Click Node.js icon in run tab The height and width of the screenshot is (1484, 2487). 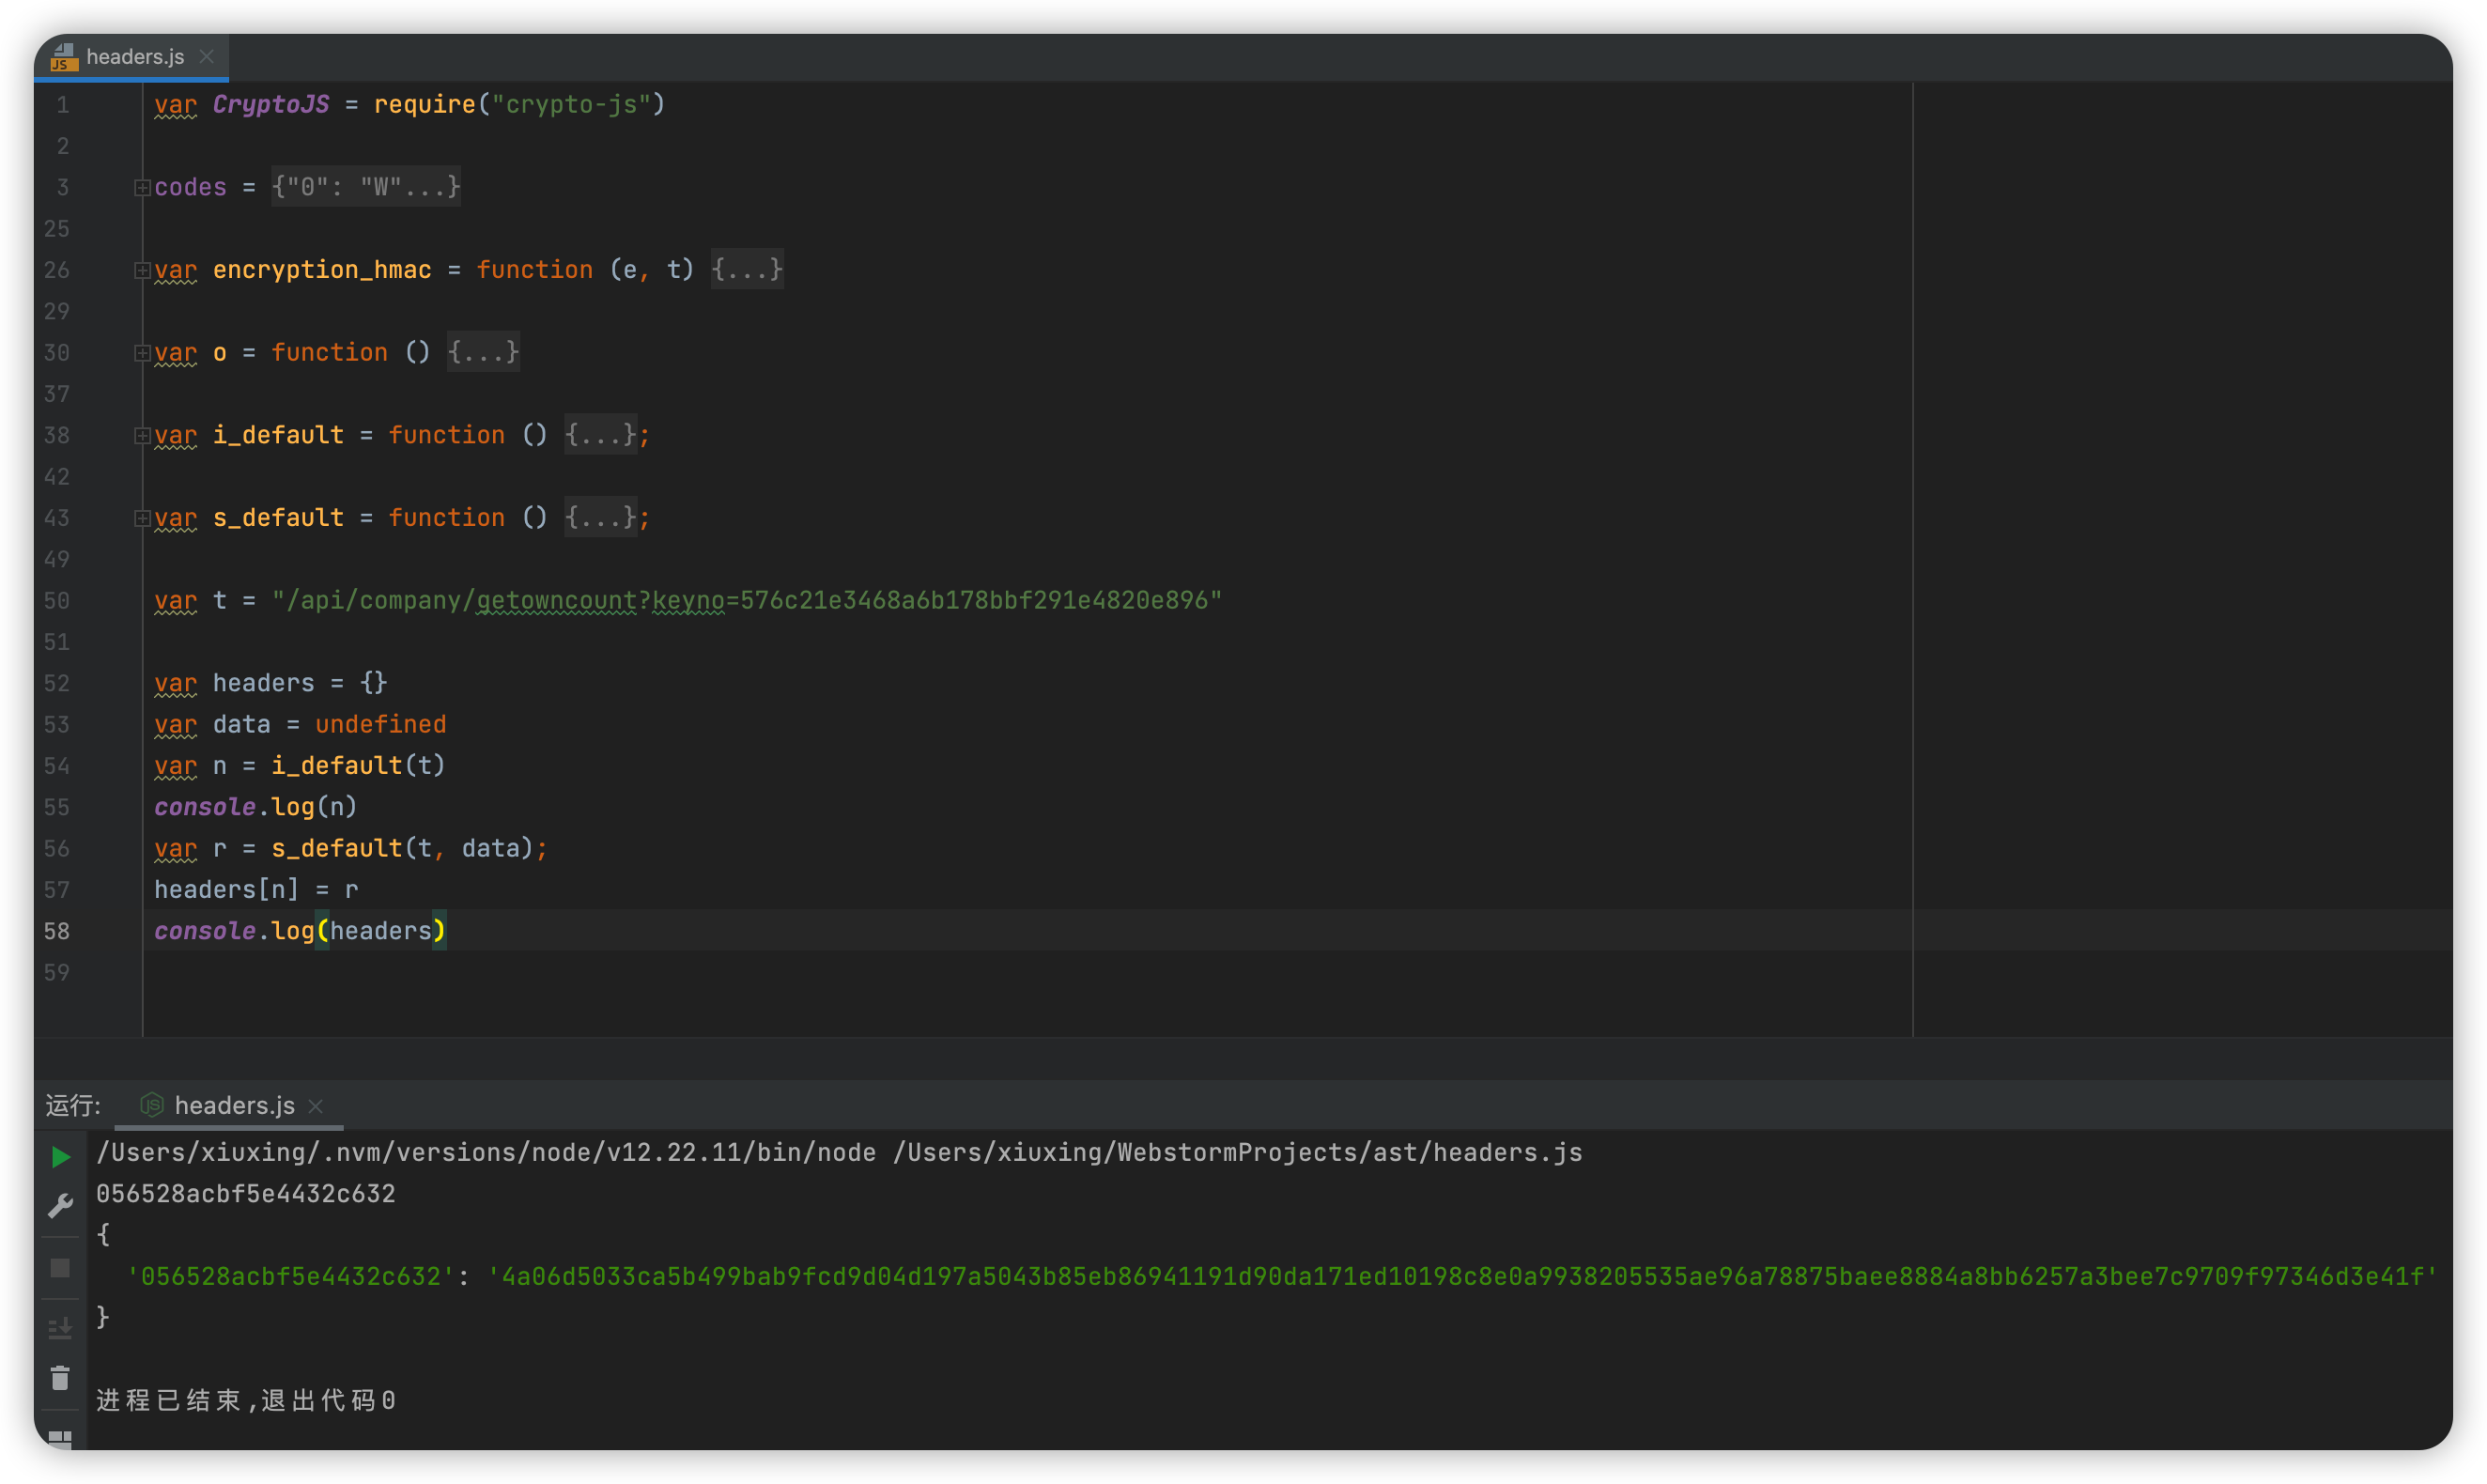(x=152, y=1105)
